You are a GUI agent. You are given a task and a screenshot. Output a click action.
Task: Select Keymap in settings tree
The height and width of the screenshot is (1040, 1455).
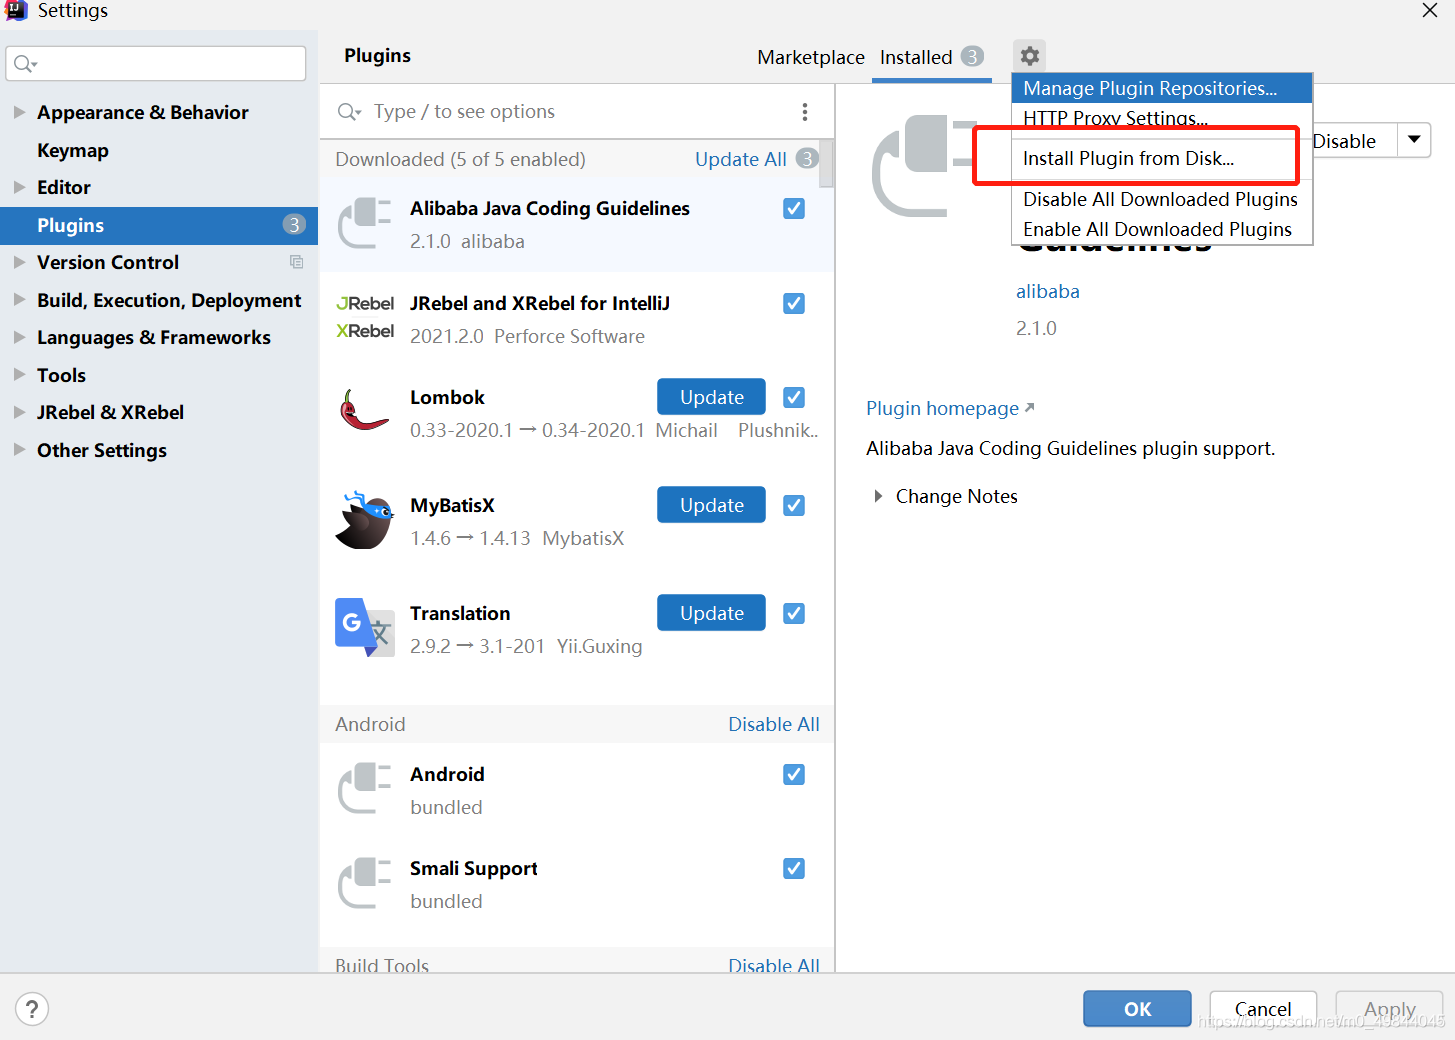point(73,150)
